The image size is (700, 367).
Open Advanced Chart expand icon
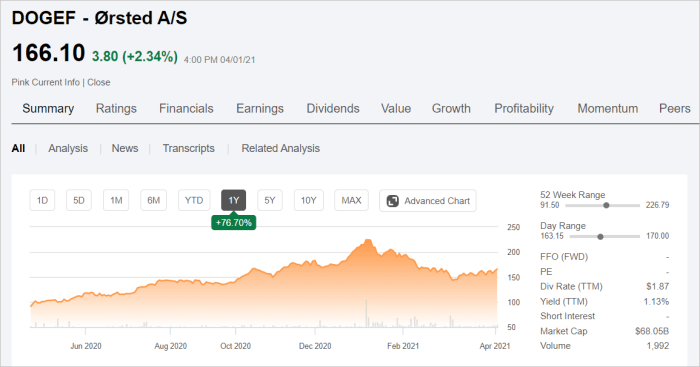(x=392, y=201)
